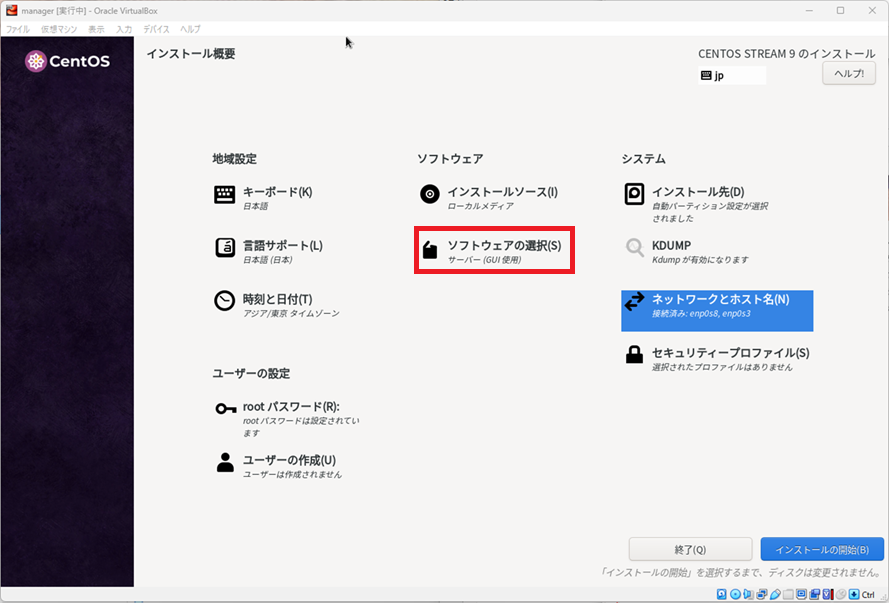The image size is (889, 603).
Task: Open User Creation (ユーザーの作成)
Action: (278, 466)
